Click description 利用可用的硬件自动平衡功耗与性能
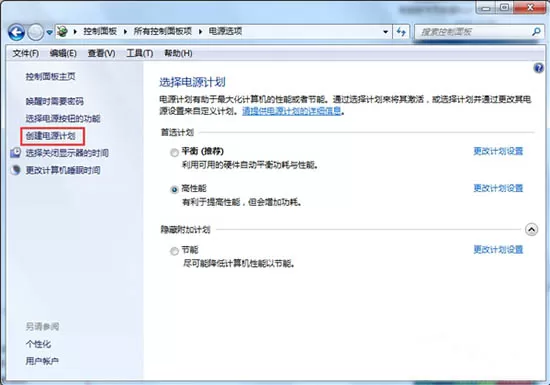The height and width of the screenshot is (385, 550). point(250,165)
